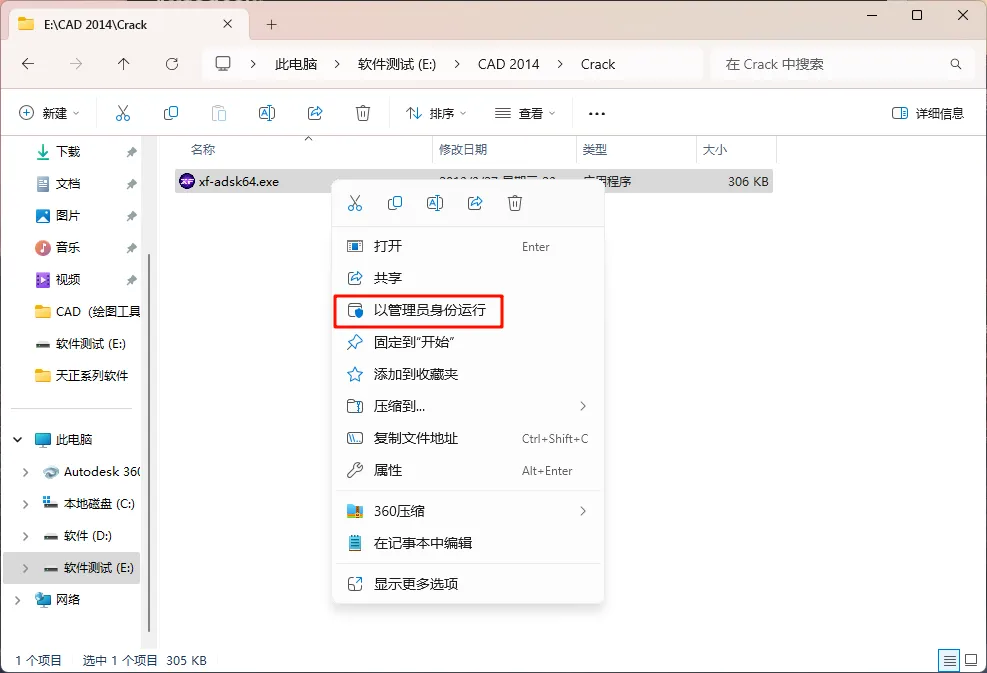Open the 排序 (Sort) dropdown
The width and height of the screenshot is (987, 673).
click(436, 113)
